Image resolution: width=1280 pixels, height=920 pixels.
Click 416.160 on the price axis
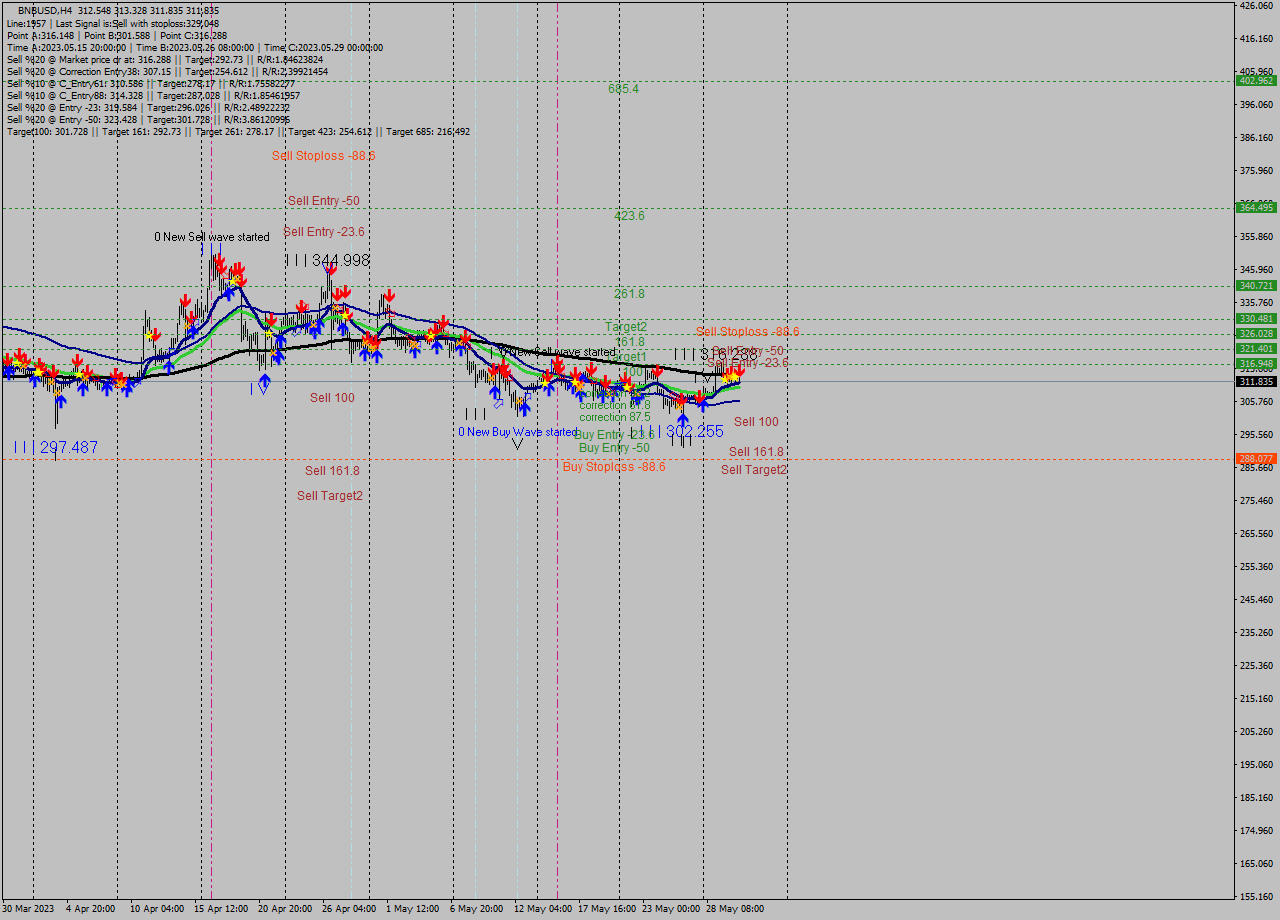(1256, 38)
